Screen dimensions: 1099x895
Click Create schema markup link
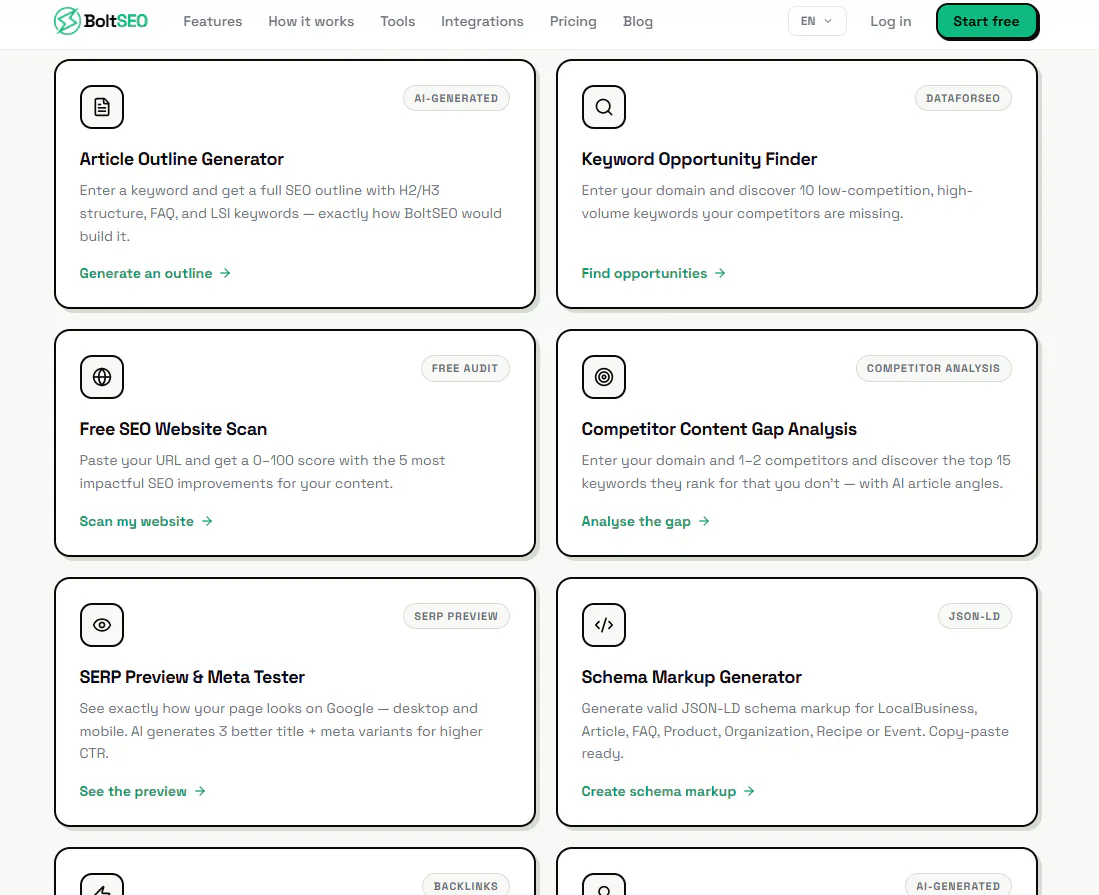point(668,791)
